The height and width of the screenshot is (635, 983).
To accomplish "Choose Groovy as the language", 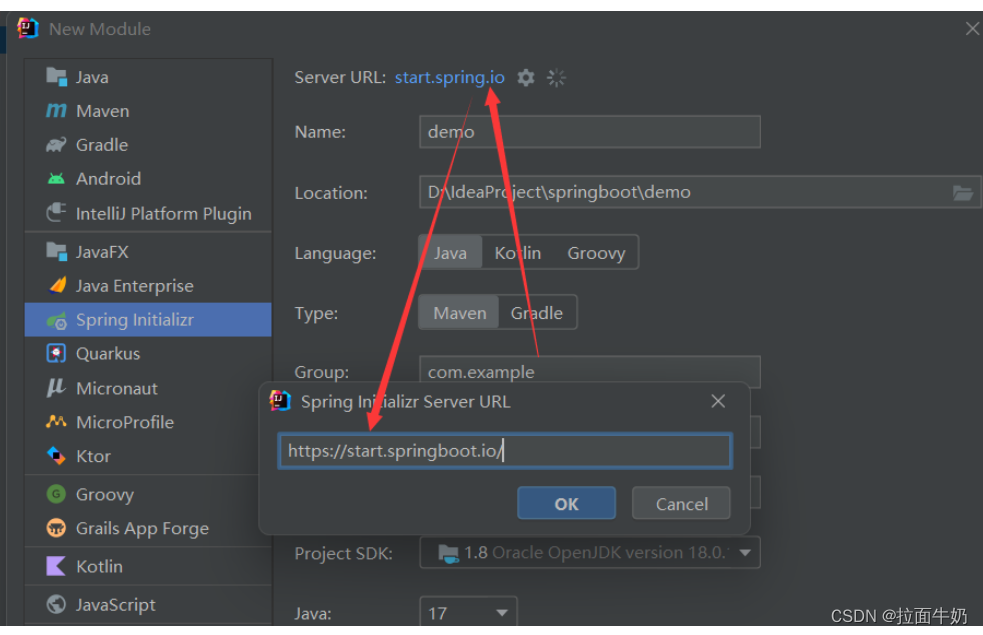I will pos(596,253).
